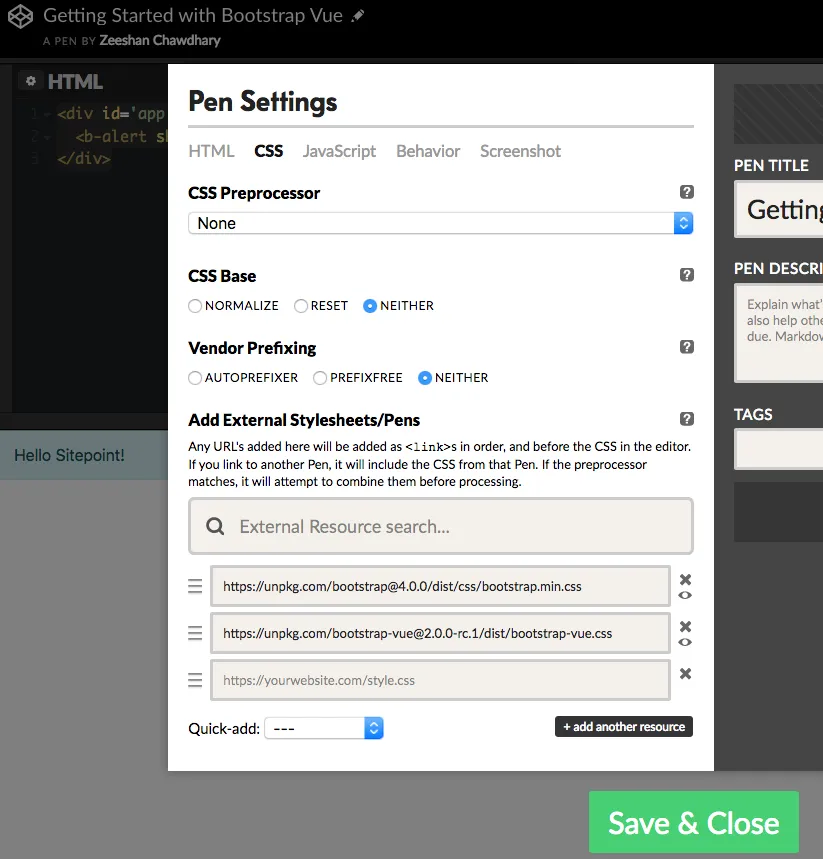Remove the empty stylesheet resource row
Image resolution: width=823 pixels, height=859 pixels.
tap(685, 673)
